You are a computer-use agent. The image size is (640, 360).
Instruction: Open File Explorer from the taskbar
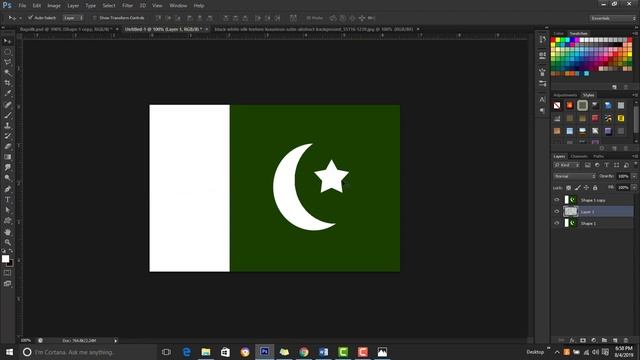tap(206, 352)
